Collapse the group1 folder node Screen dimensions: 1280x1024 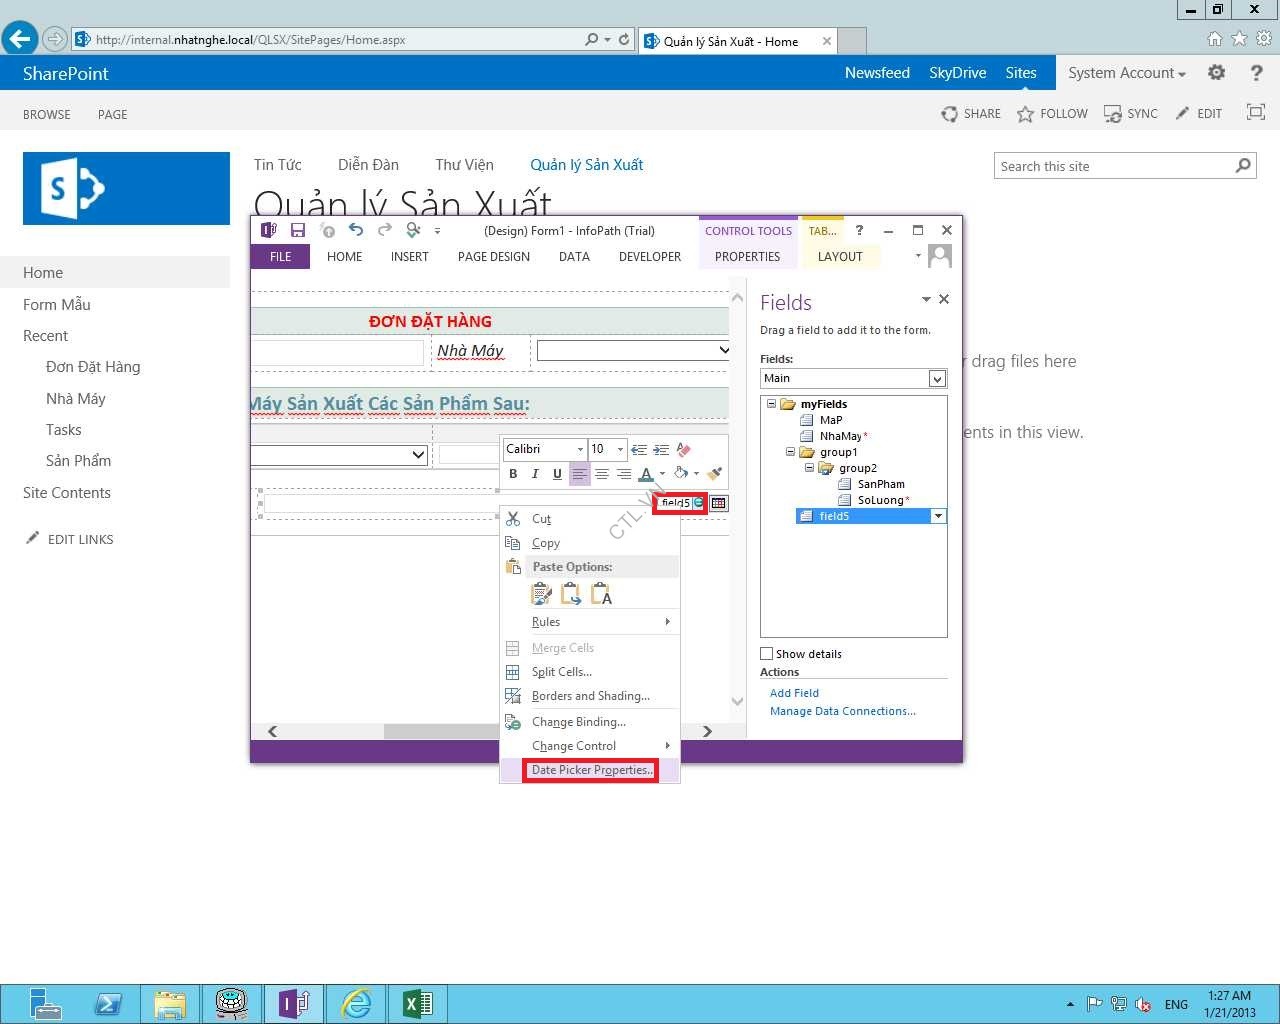point(790,452)
